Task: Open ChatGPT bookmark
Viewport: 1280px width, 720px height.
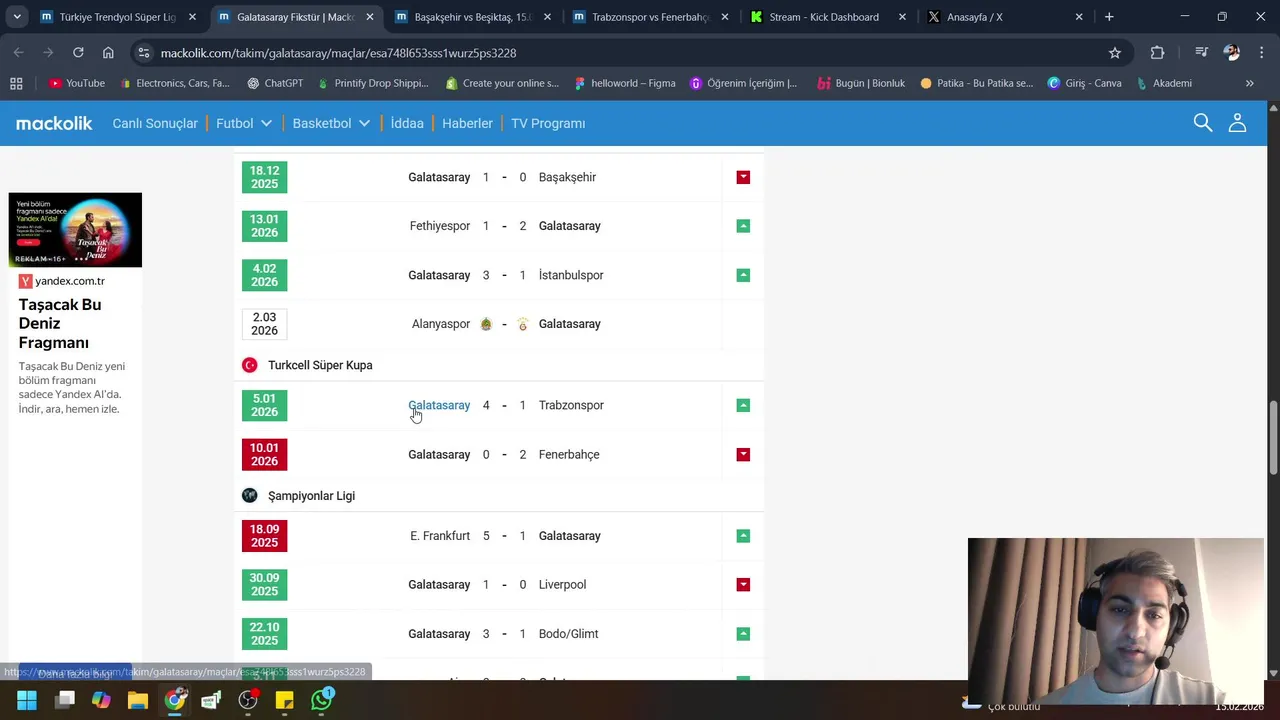Action: [x=275, y=83]
